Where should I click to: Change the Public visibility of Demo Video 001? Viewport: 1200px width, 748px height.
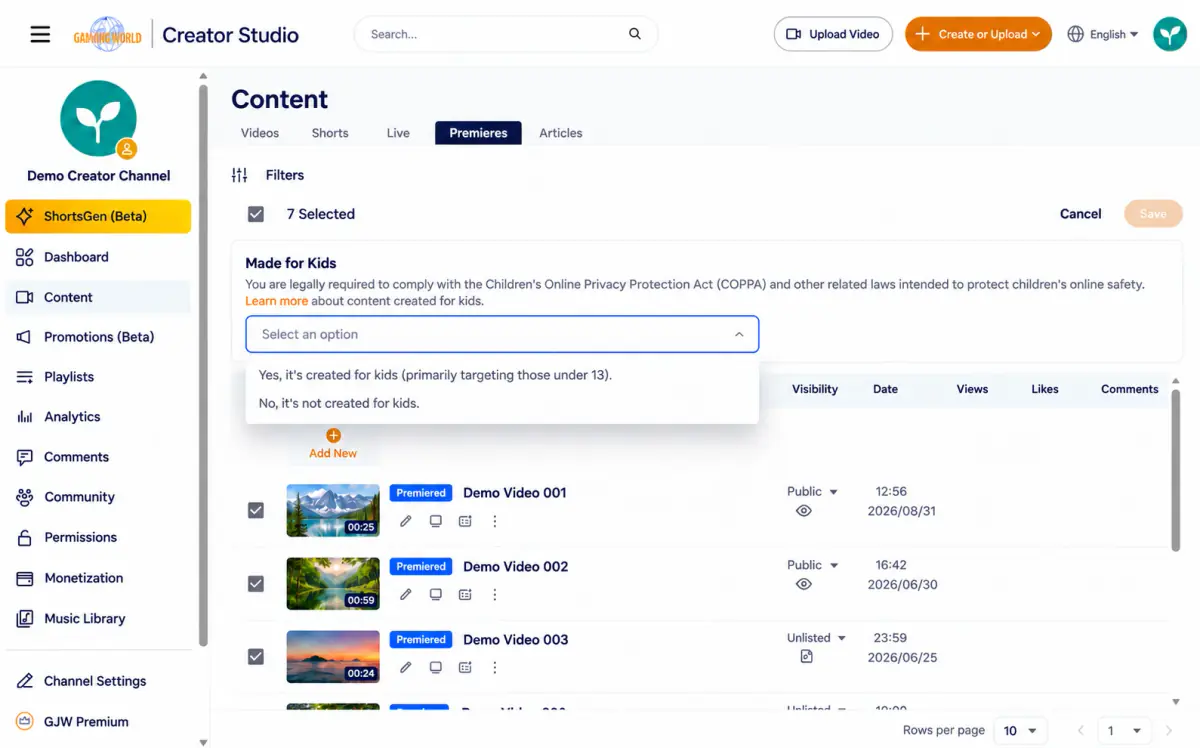tap(812, 491)
